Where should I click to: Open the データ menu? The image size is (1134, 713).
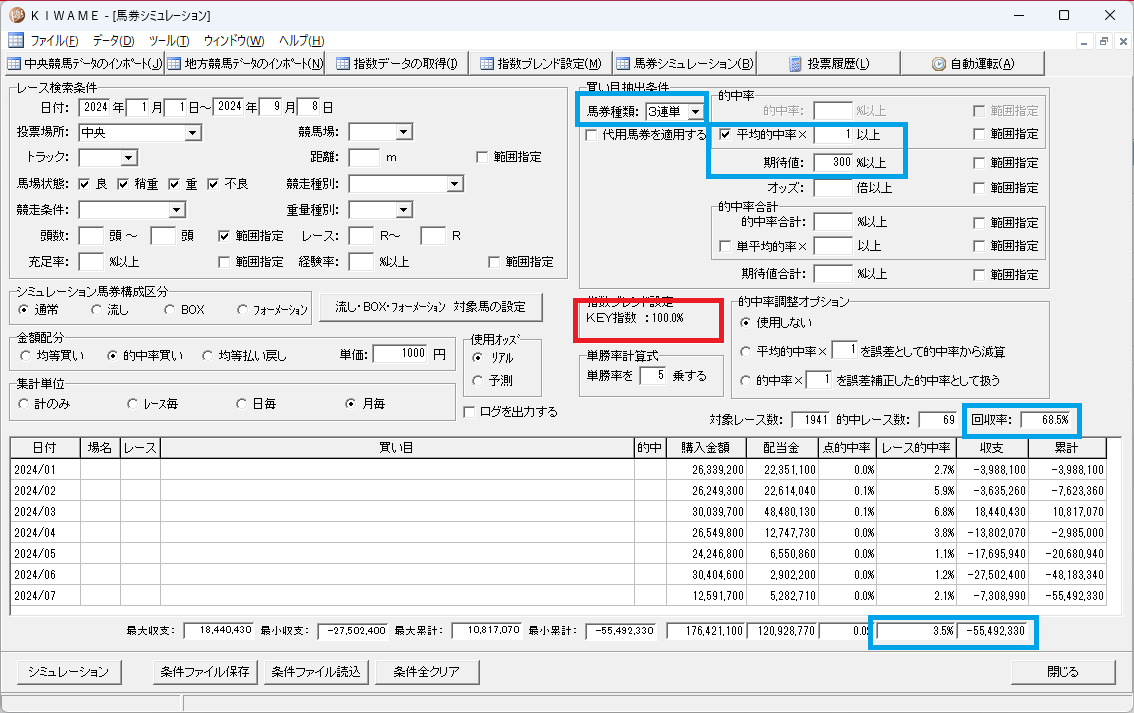(x=113, y=40)
